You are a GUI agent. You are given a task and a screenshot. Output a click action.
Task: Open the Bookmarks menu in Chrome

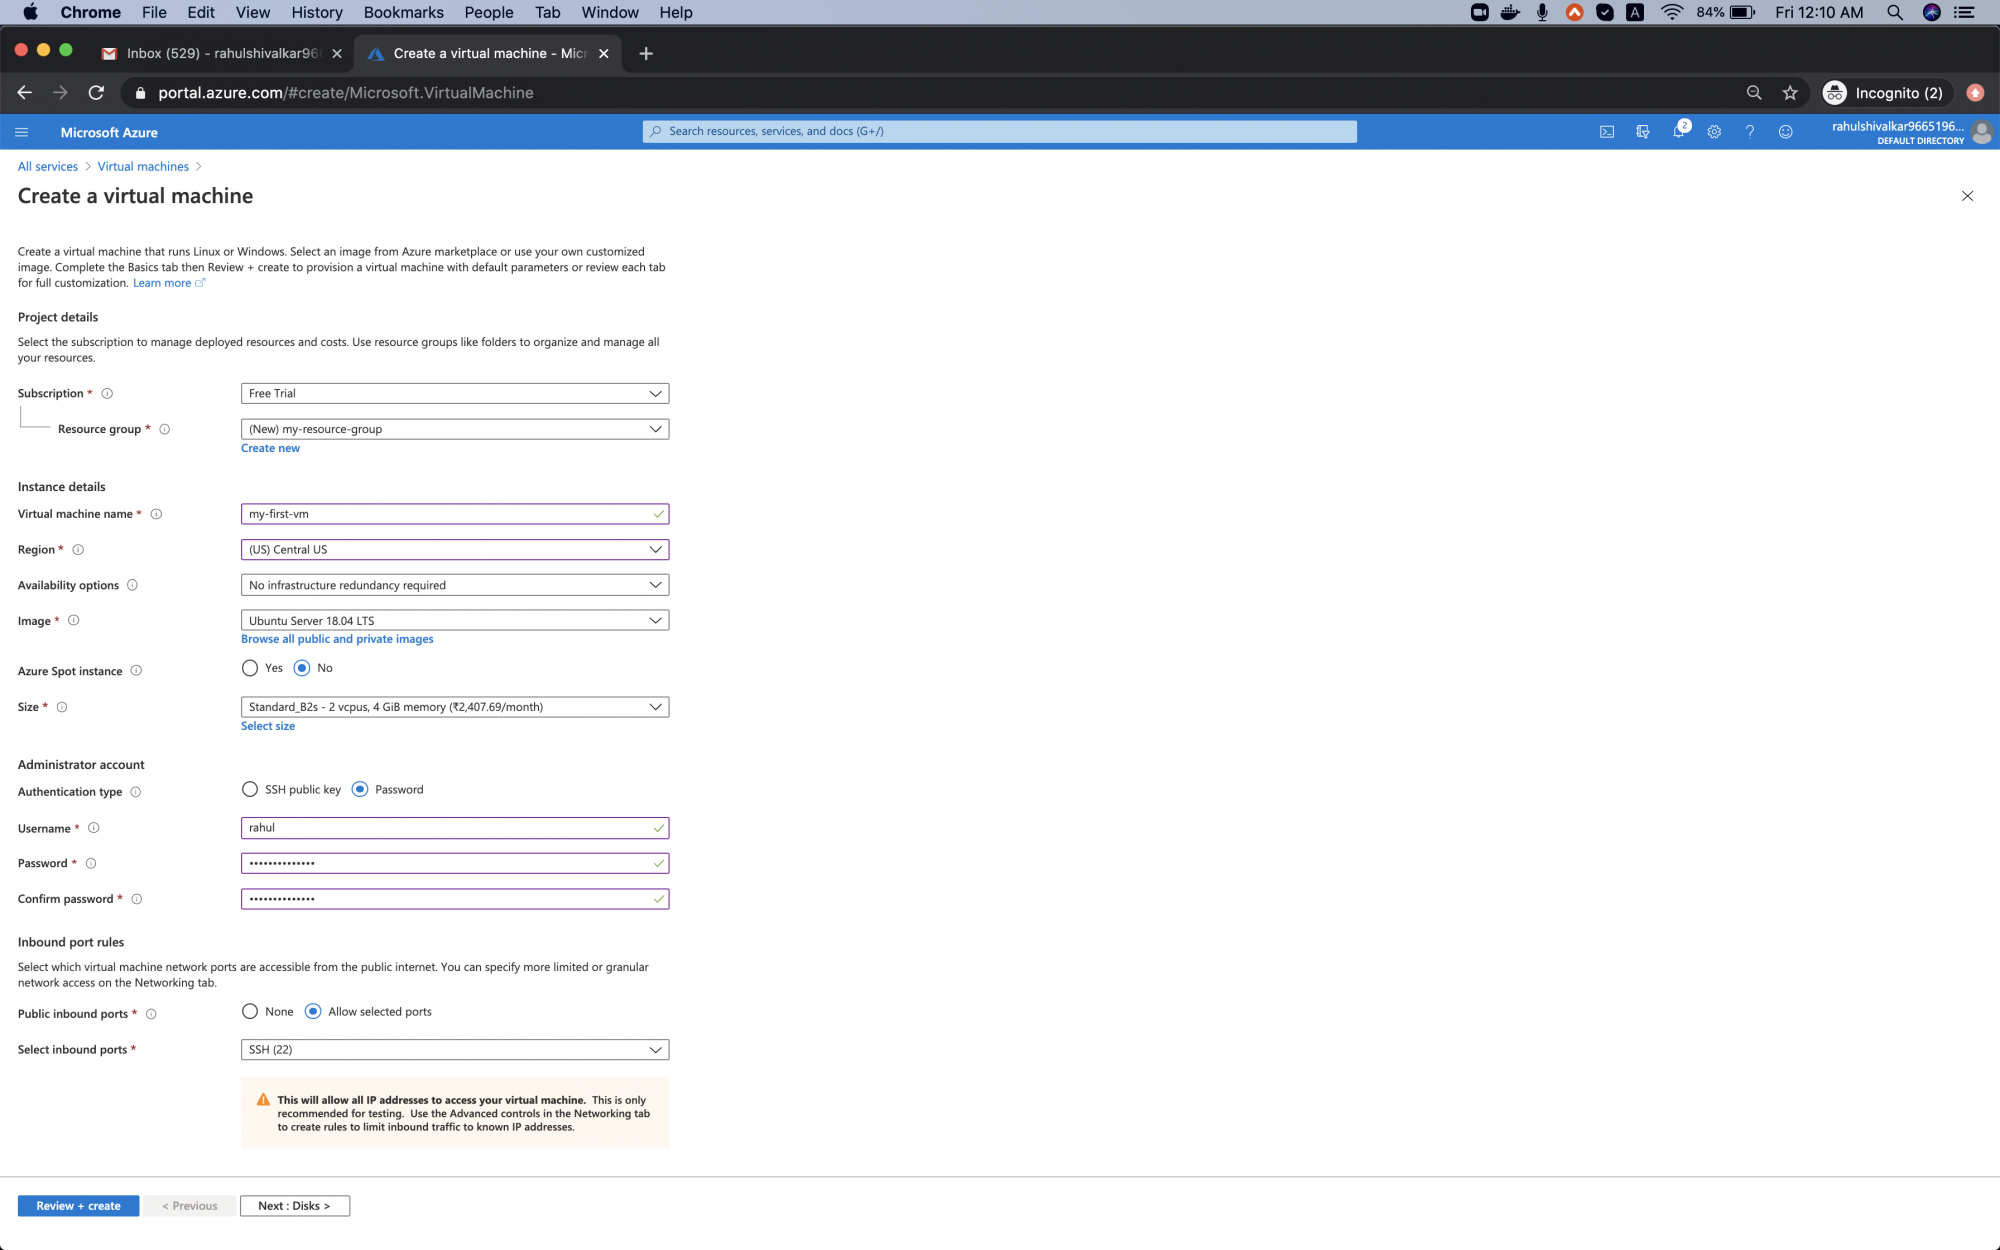click(403, 12)
